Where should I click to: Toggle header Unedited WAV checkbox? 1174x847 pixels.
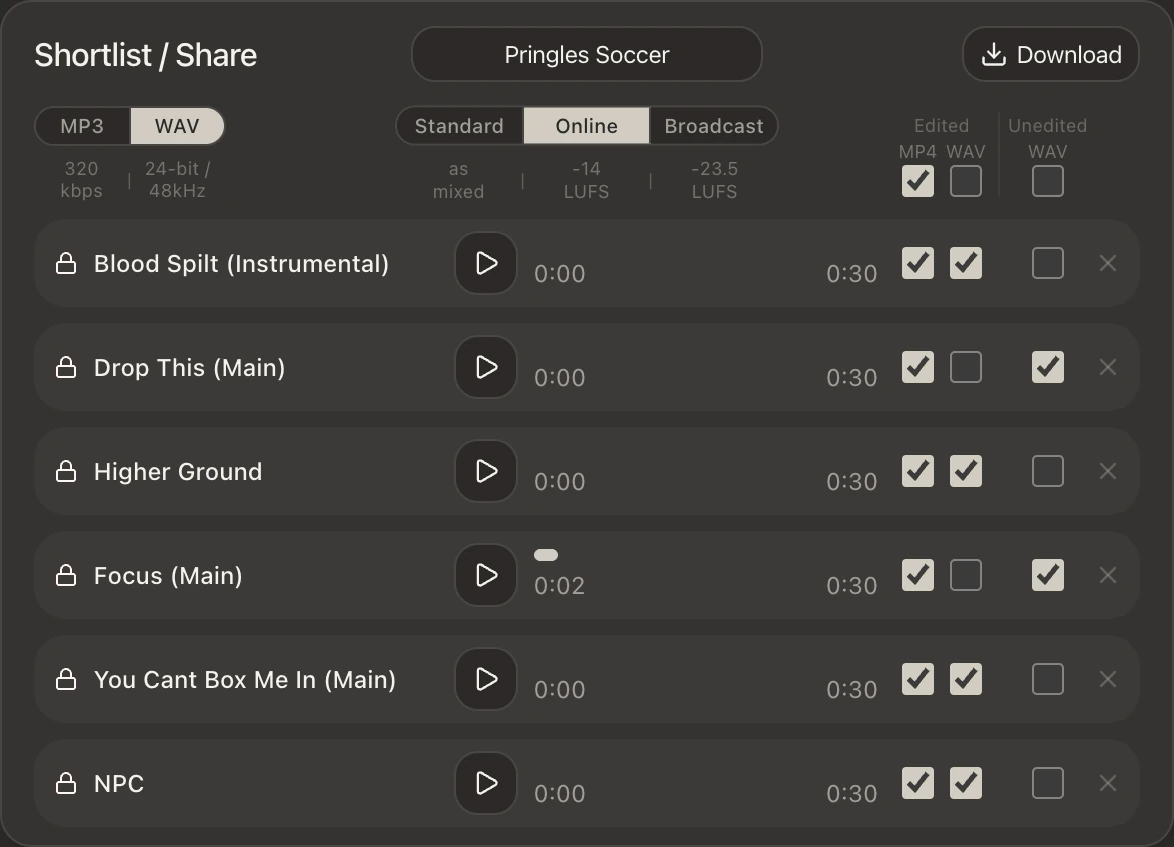point(1047,181)
